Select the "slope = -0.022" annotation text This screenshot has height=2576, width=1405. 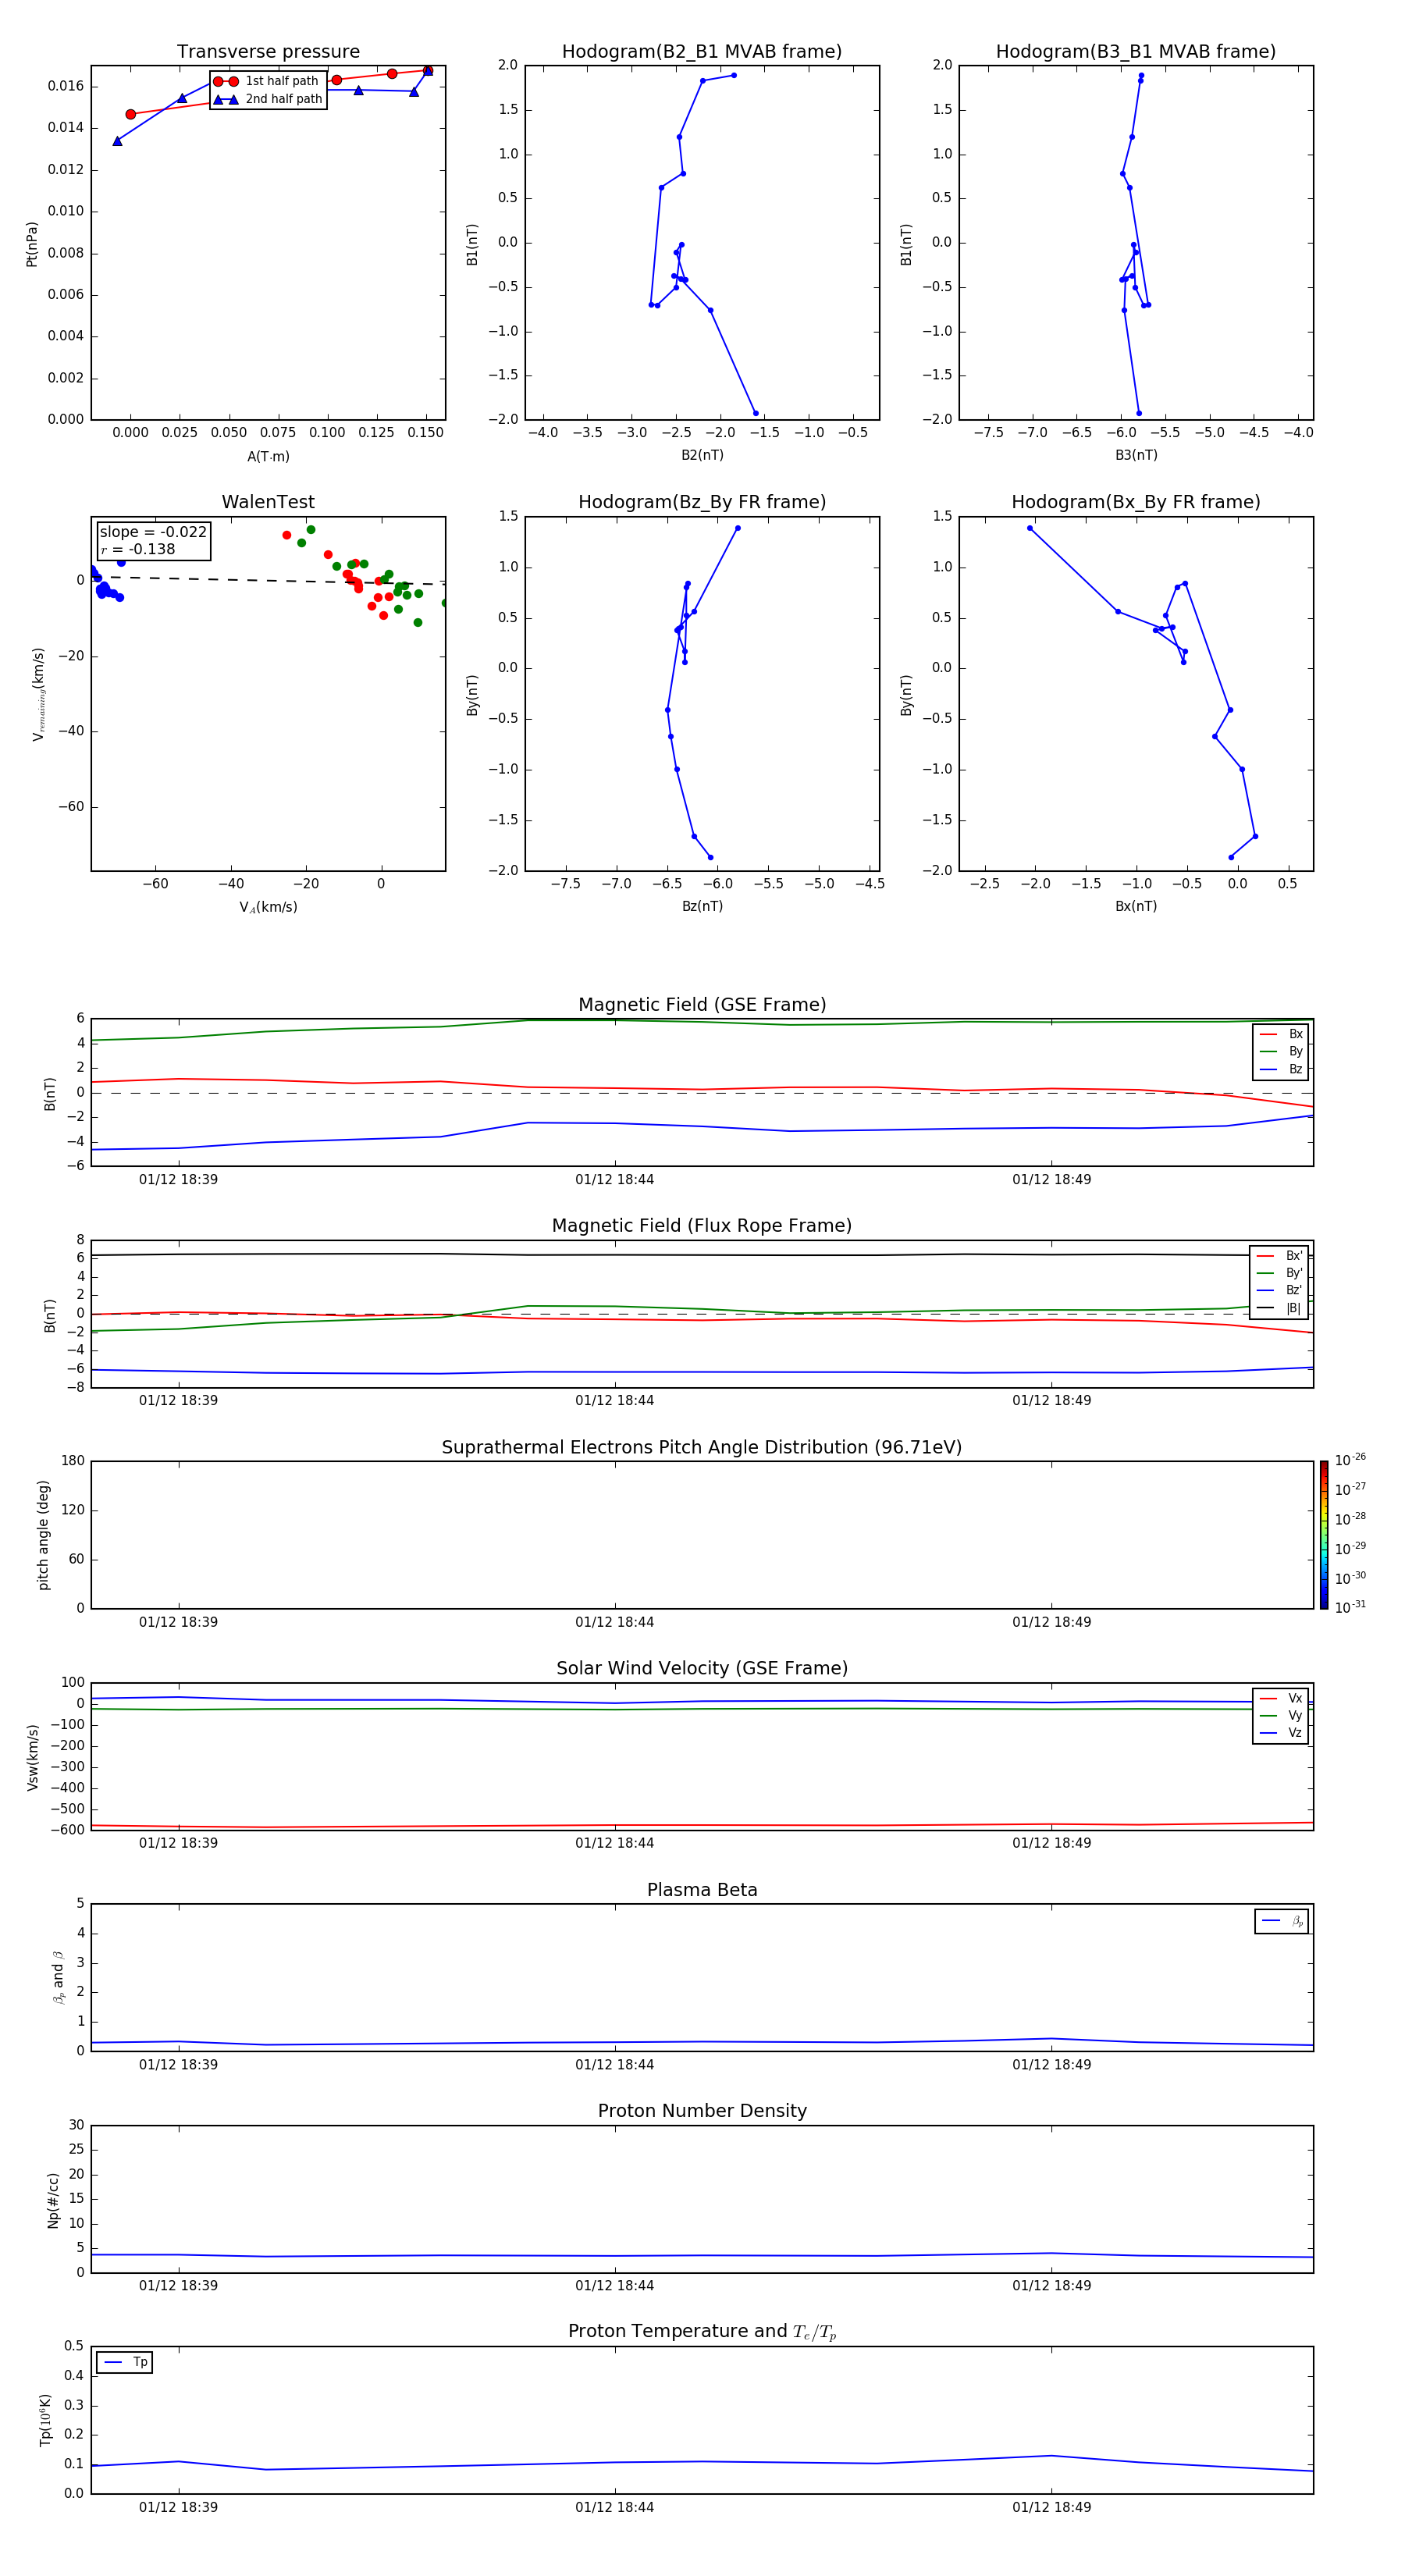[x=153, y=532]
